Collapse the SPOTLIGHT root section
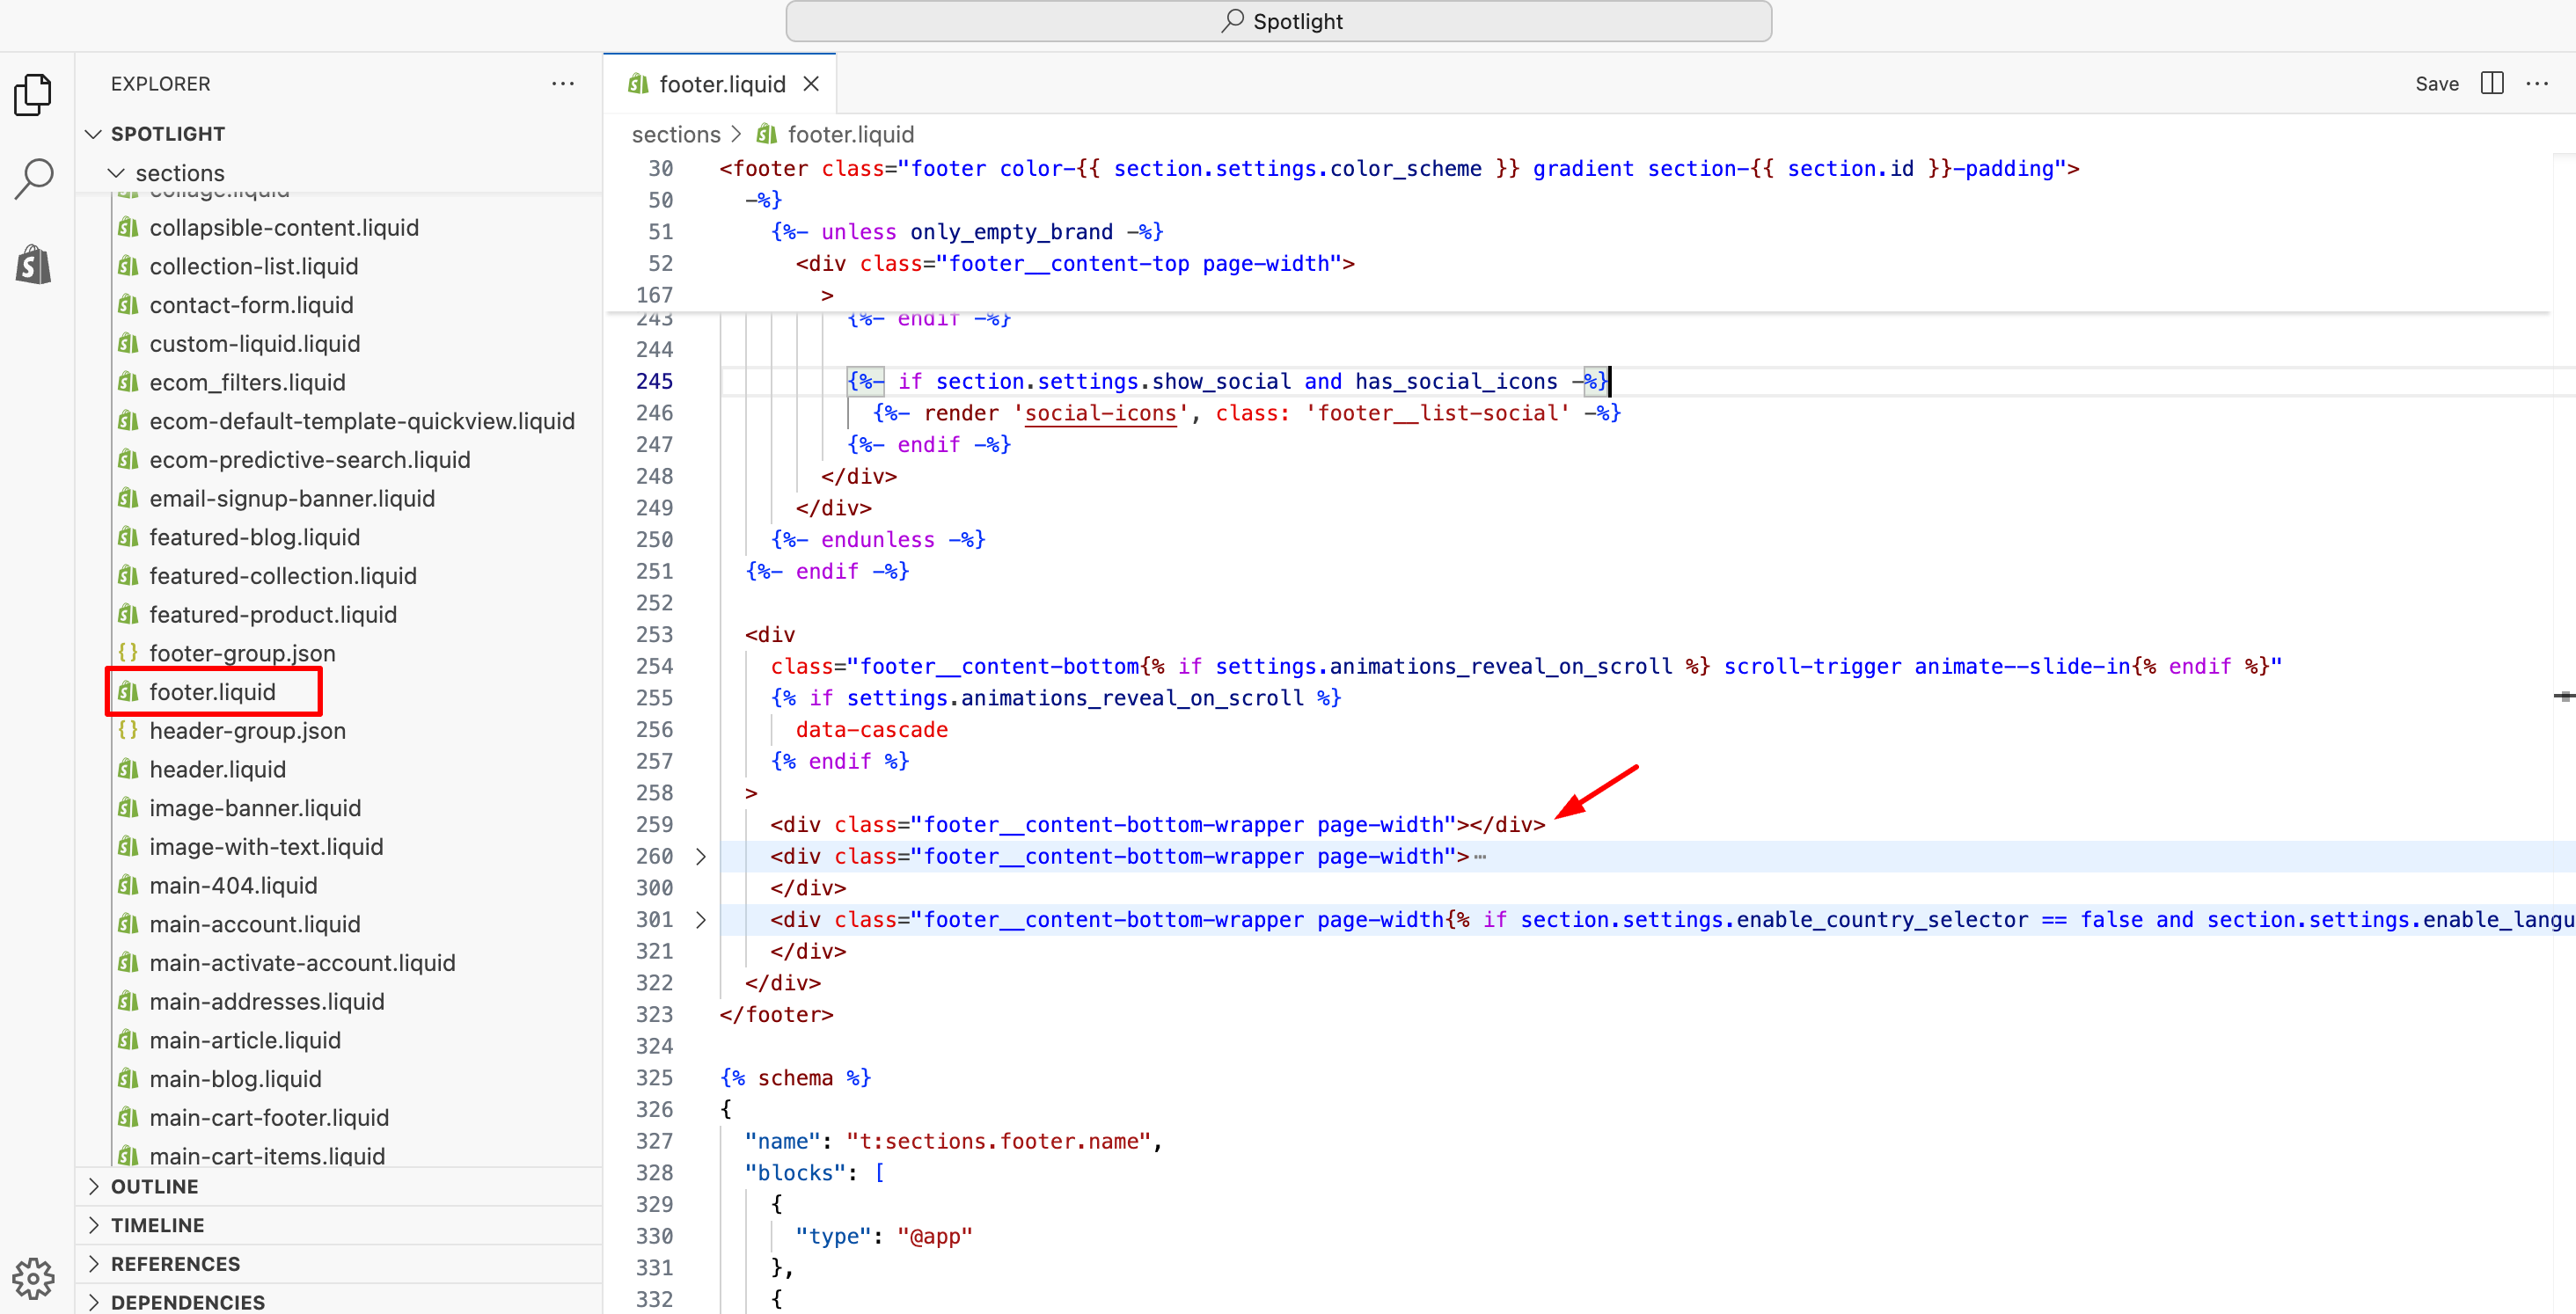 (x=94, y=134)
